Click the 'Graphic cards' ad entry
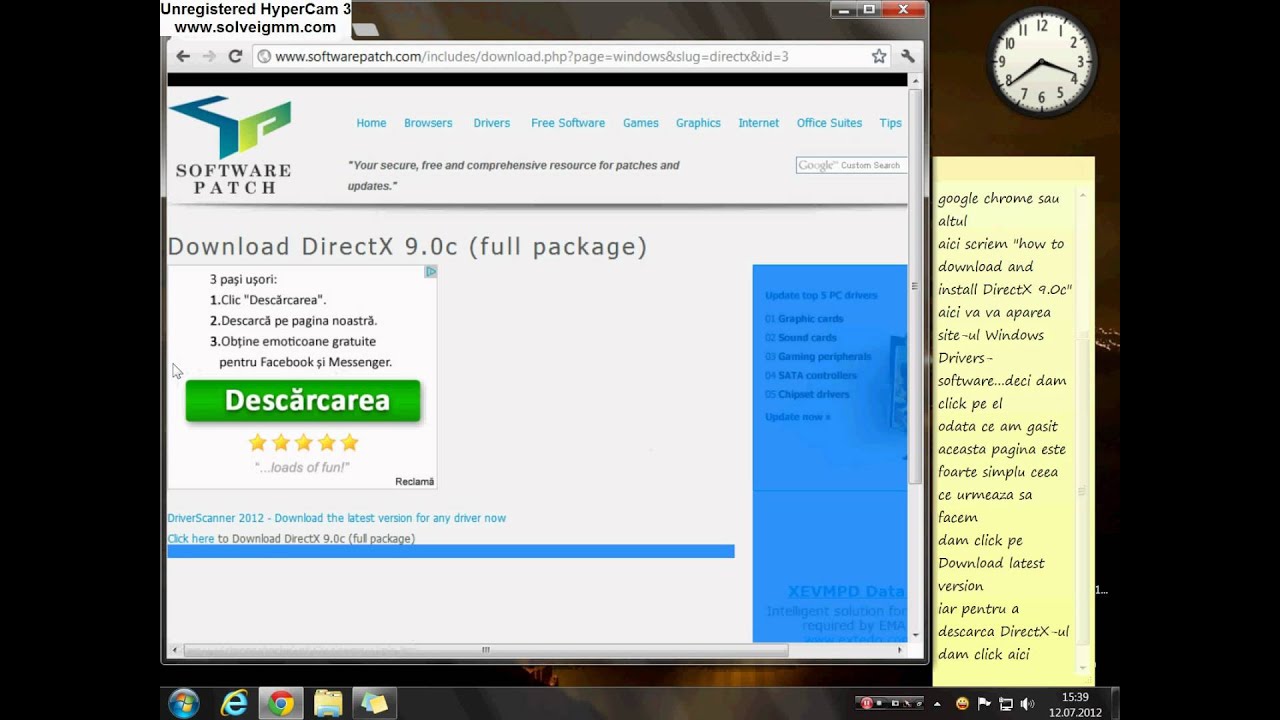The height and width of the screenshot is (720, 1280). pos(810,318)
